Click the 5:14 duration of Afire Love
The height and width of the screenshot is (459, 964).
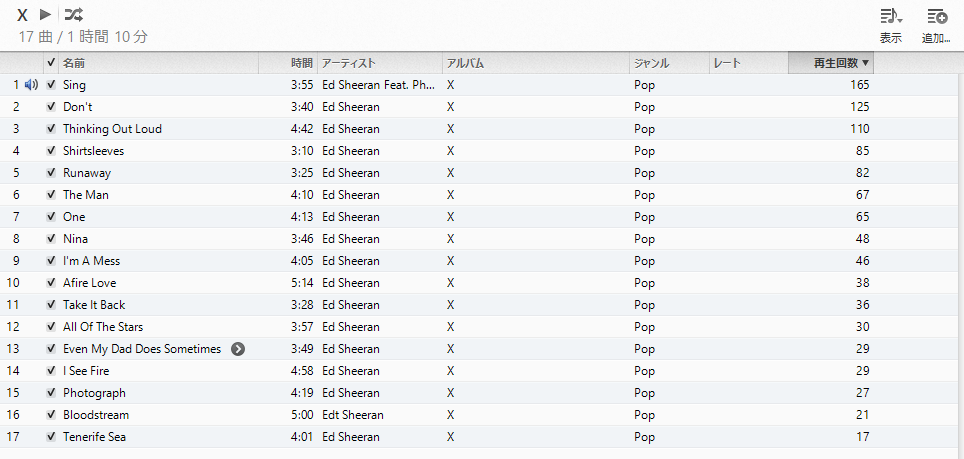(x=302, y=283)
